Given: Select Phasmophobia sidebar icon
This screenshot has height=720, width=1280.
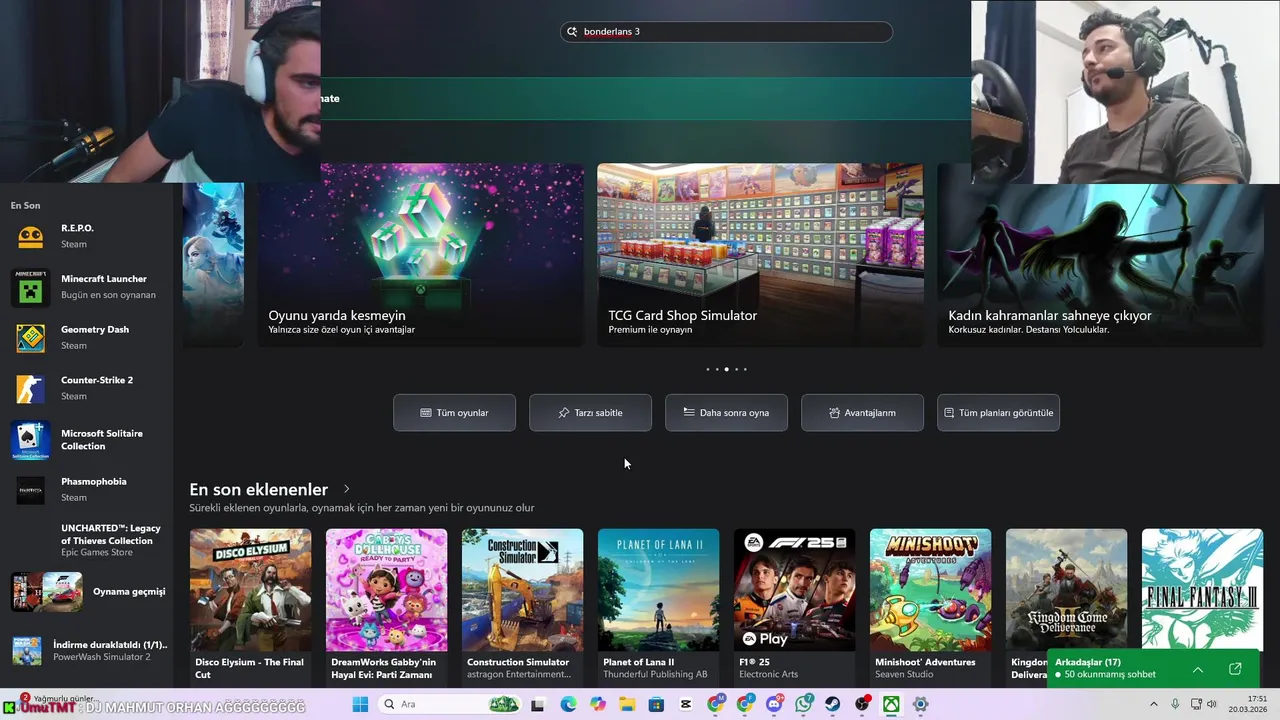Looking at the screenshot, I should pos(31,490).
